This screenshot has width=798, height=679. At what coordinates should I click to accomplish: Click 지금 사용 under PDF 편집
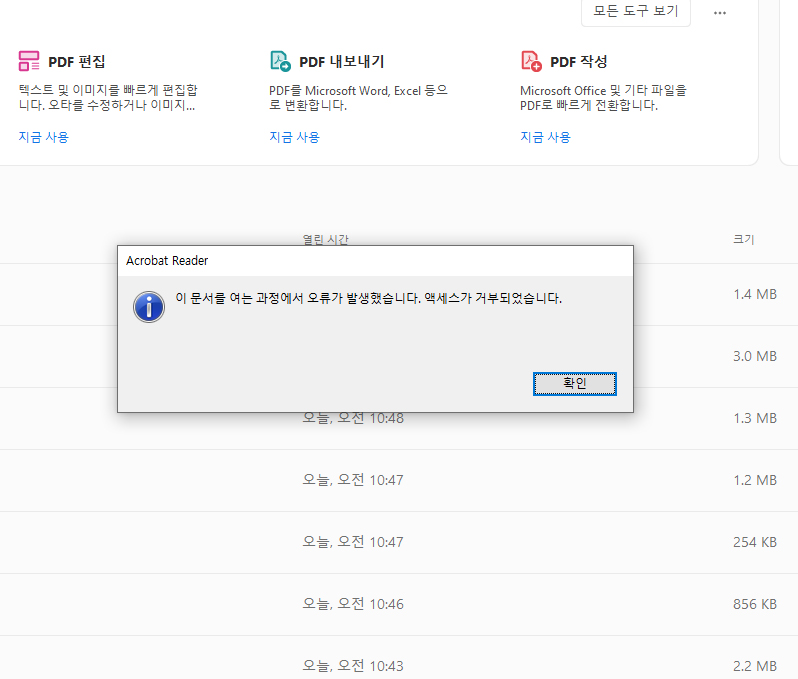click(44, 137)
